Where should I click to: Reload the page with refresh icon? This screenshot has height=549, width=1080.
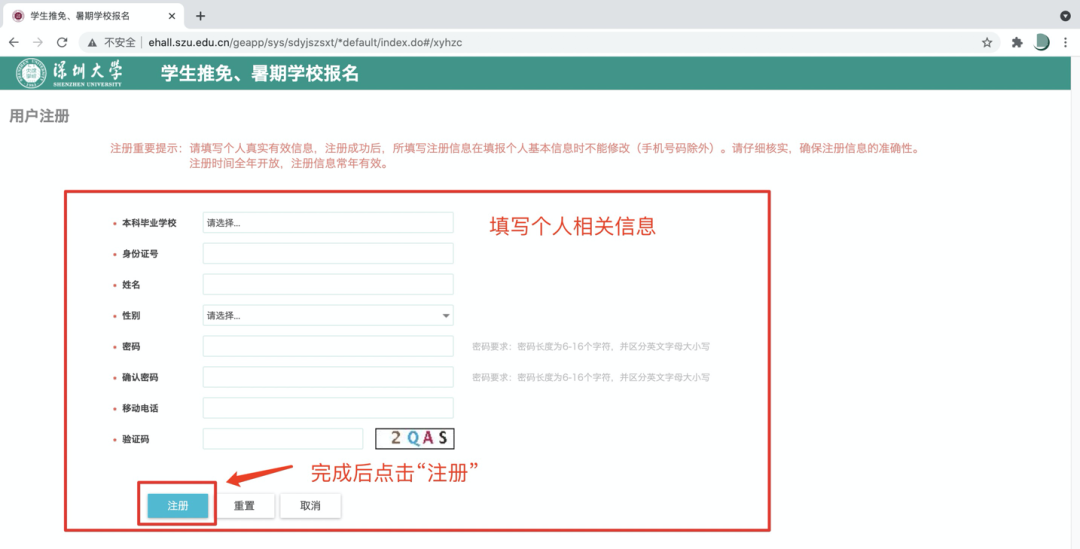[62, 42]
